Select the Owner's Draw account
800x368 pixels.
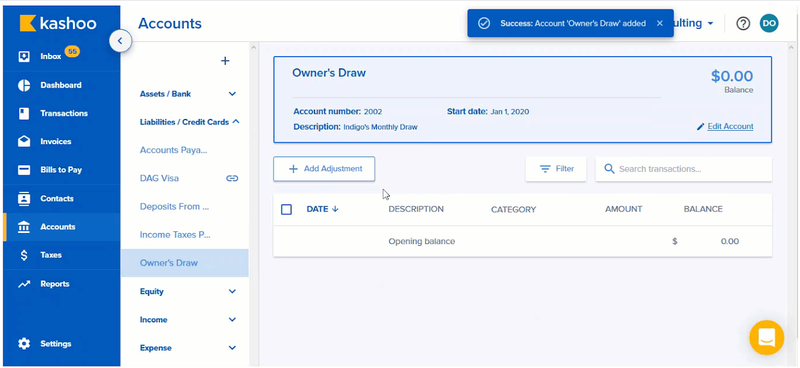tap(185, 263)
